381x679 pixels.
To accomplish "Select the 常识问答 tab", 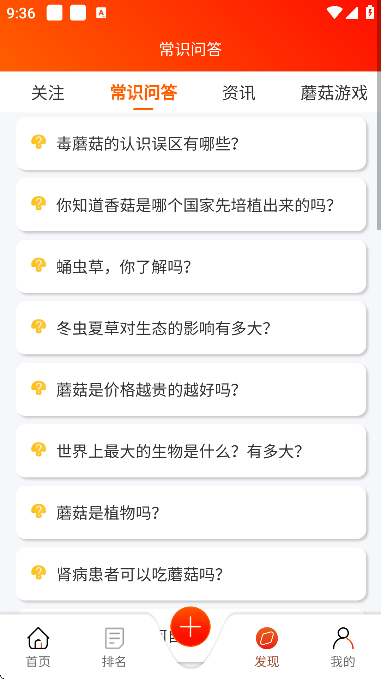I will coord(143,93).
